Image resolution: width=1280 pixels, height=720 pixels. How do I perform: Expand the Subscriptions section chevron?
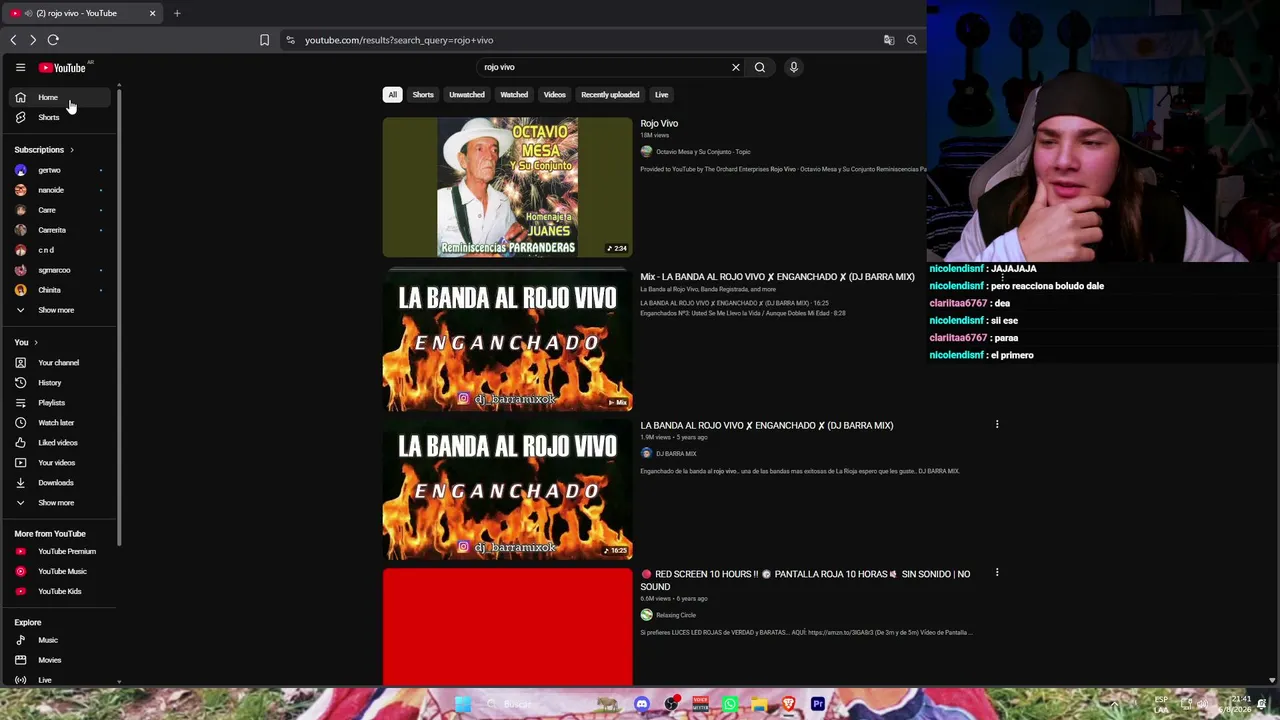[72, 150]
